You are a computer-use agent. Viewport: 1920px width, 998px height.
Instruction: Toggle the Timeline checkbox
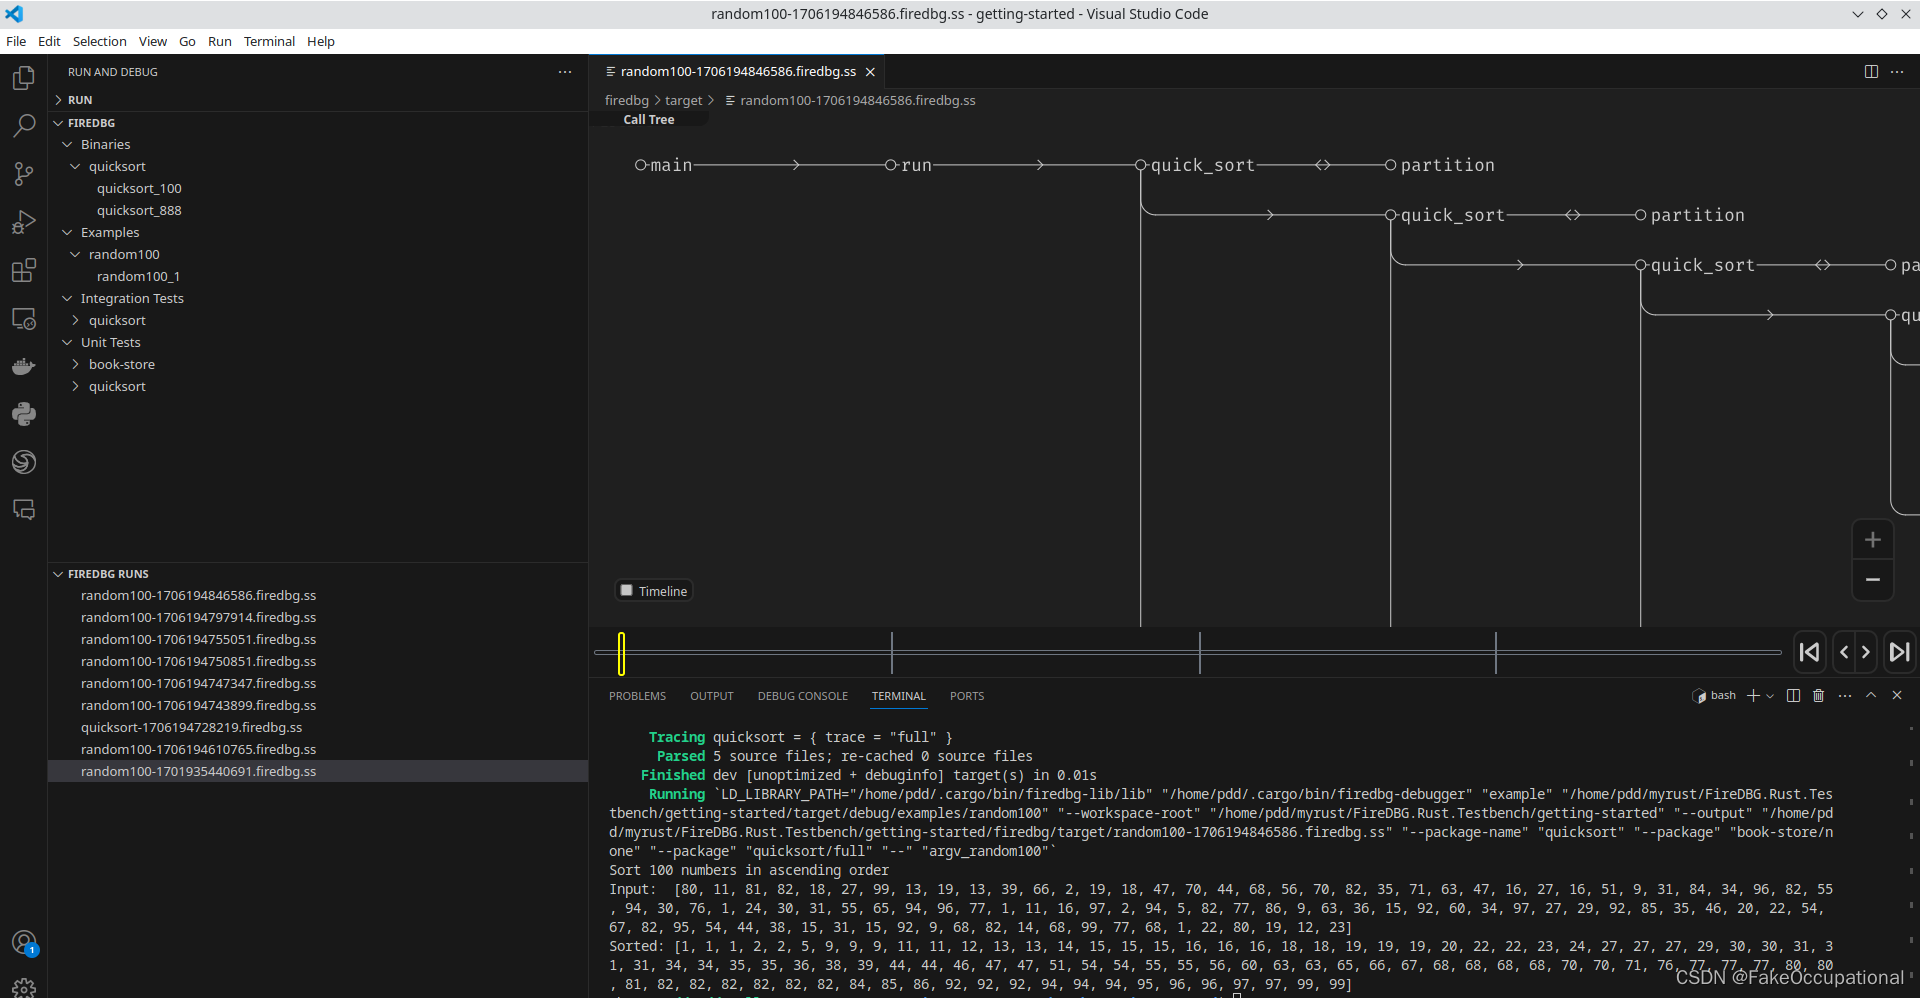[x=627, y=591]
